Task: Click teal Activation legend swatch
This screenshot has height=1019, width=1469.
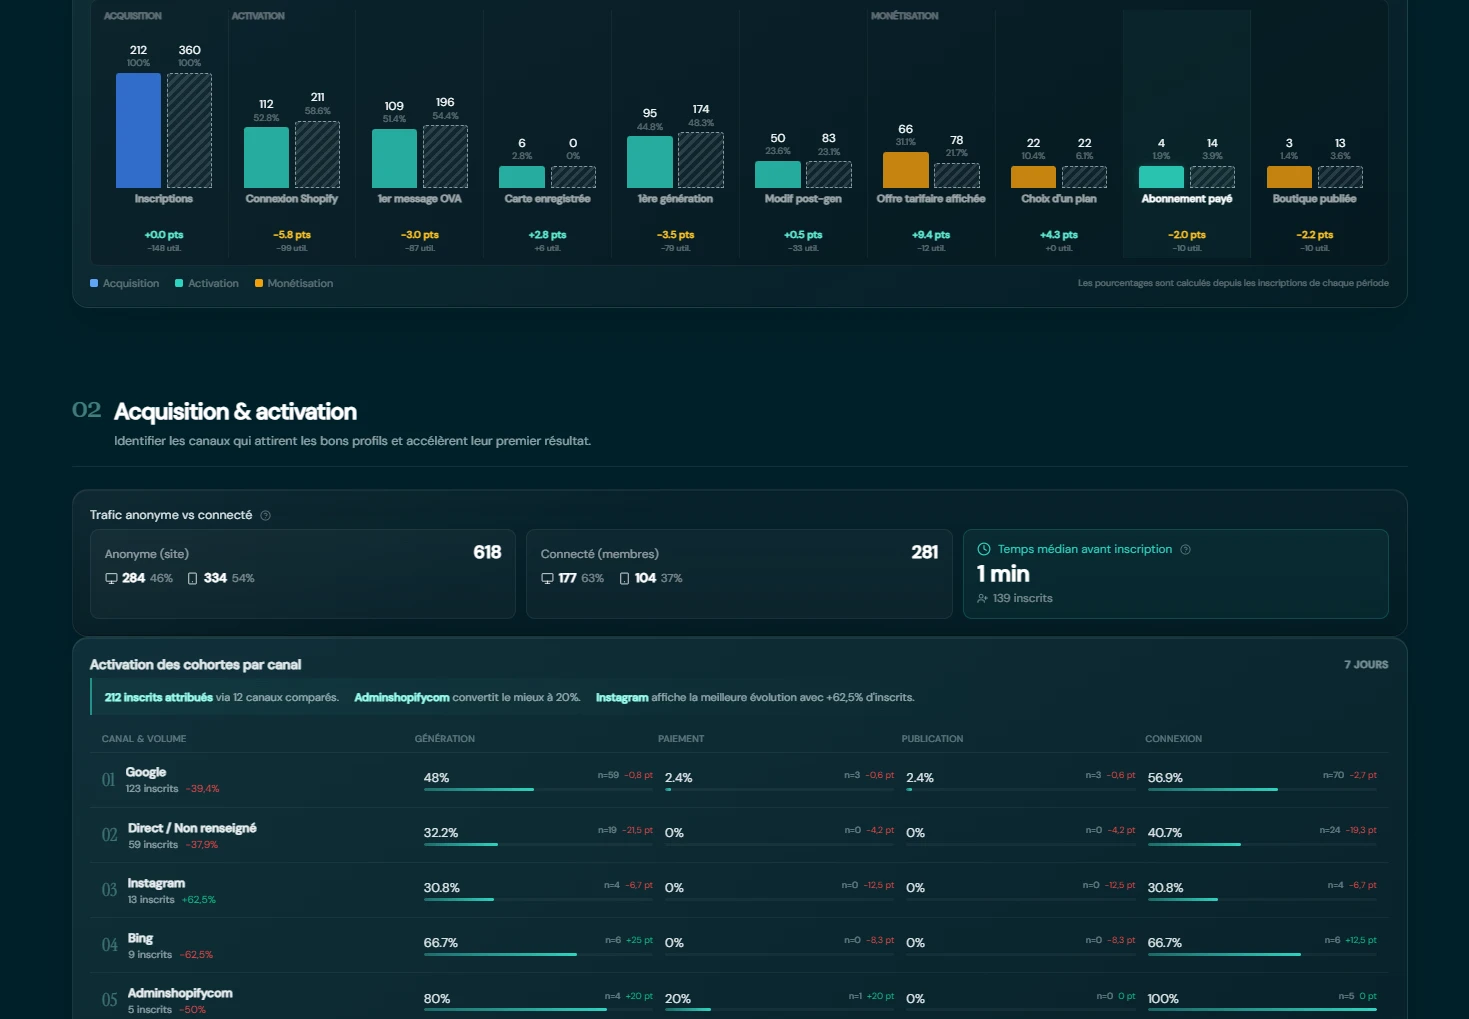Action: (179, 284)
